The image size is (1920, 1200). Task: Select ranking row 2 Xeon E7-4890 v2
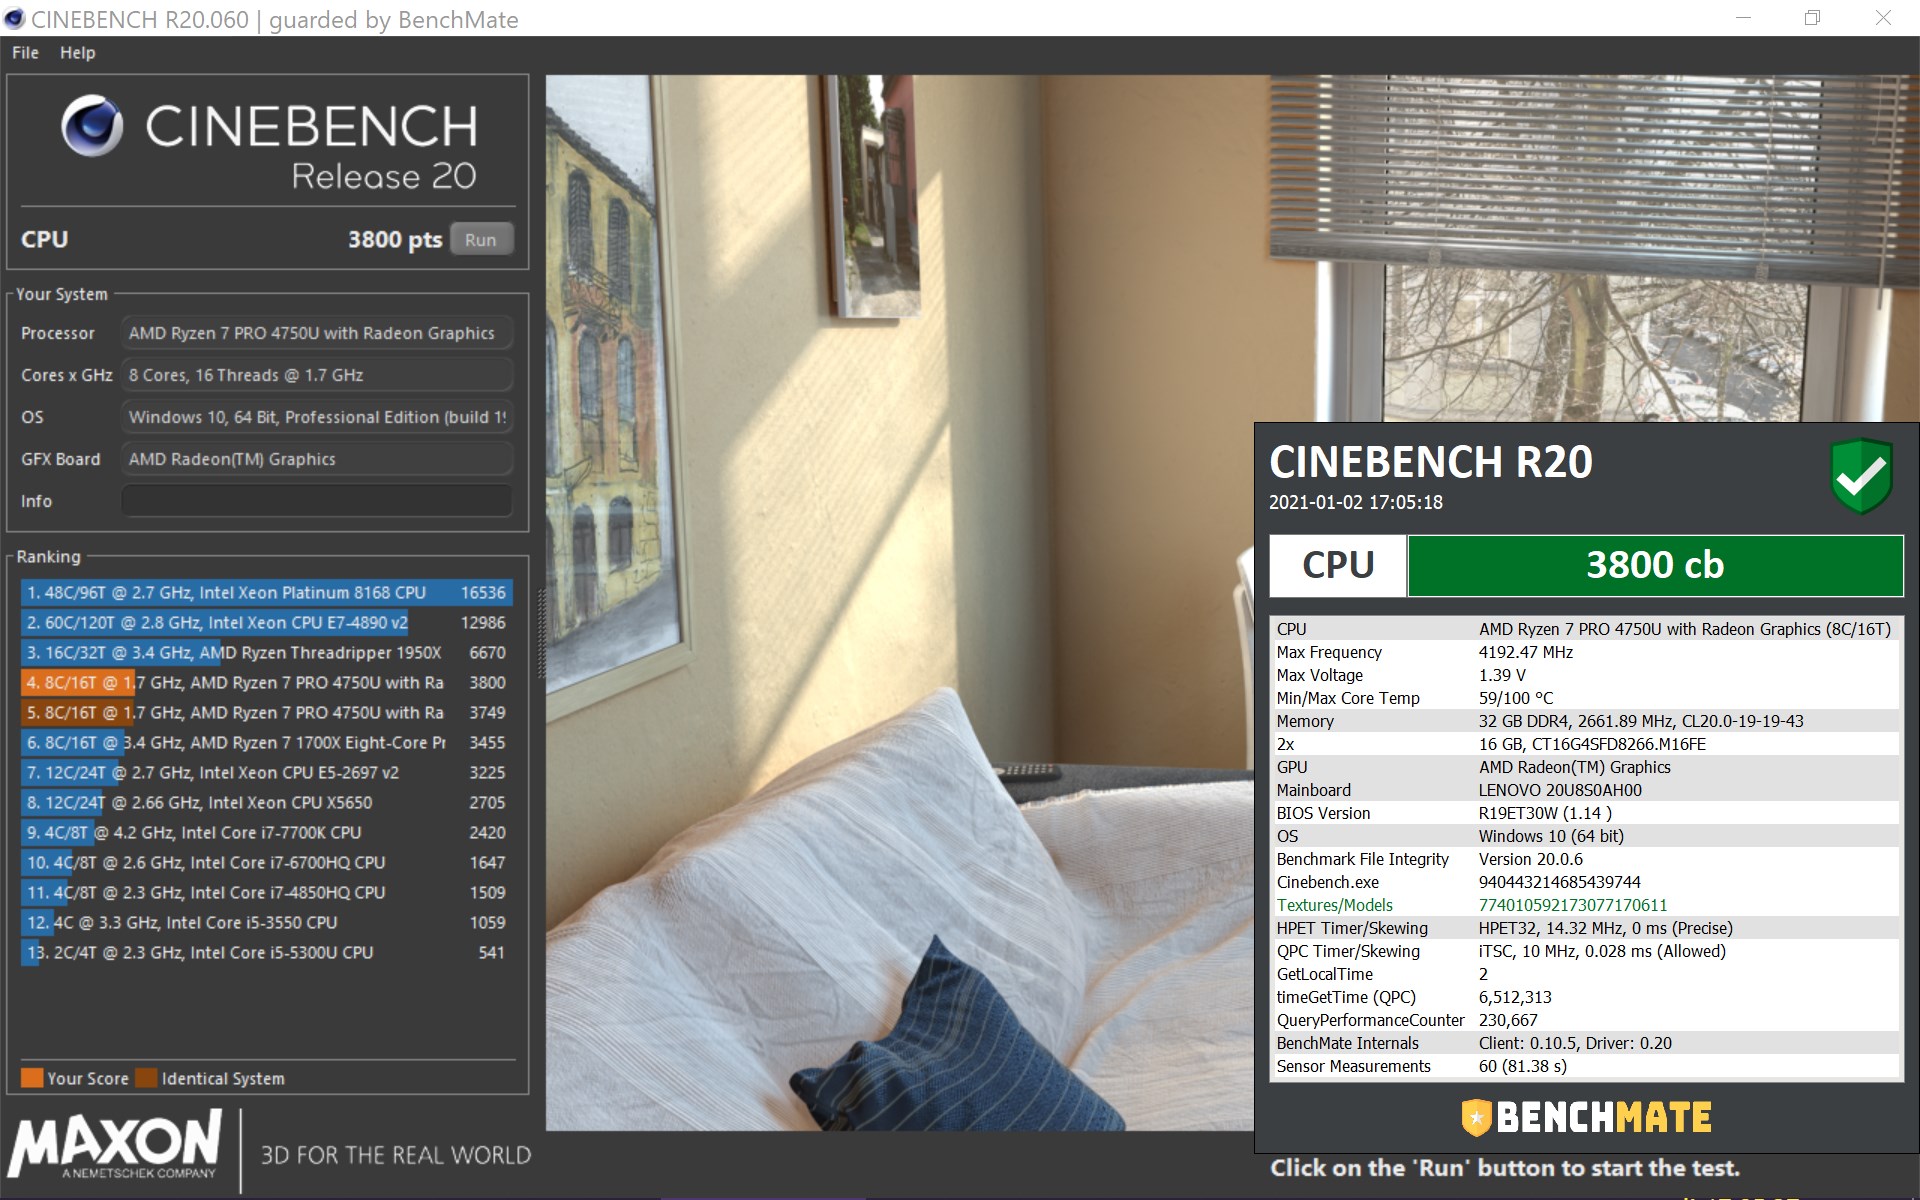coord(267,623)
